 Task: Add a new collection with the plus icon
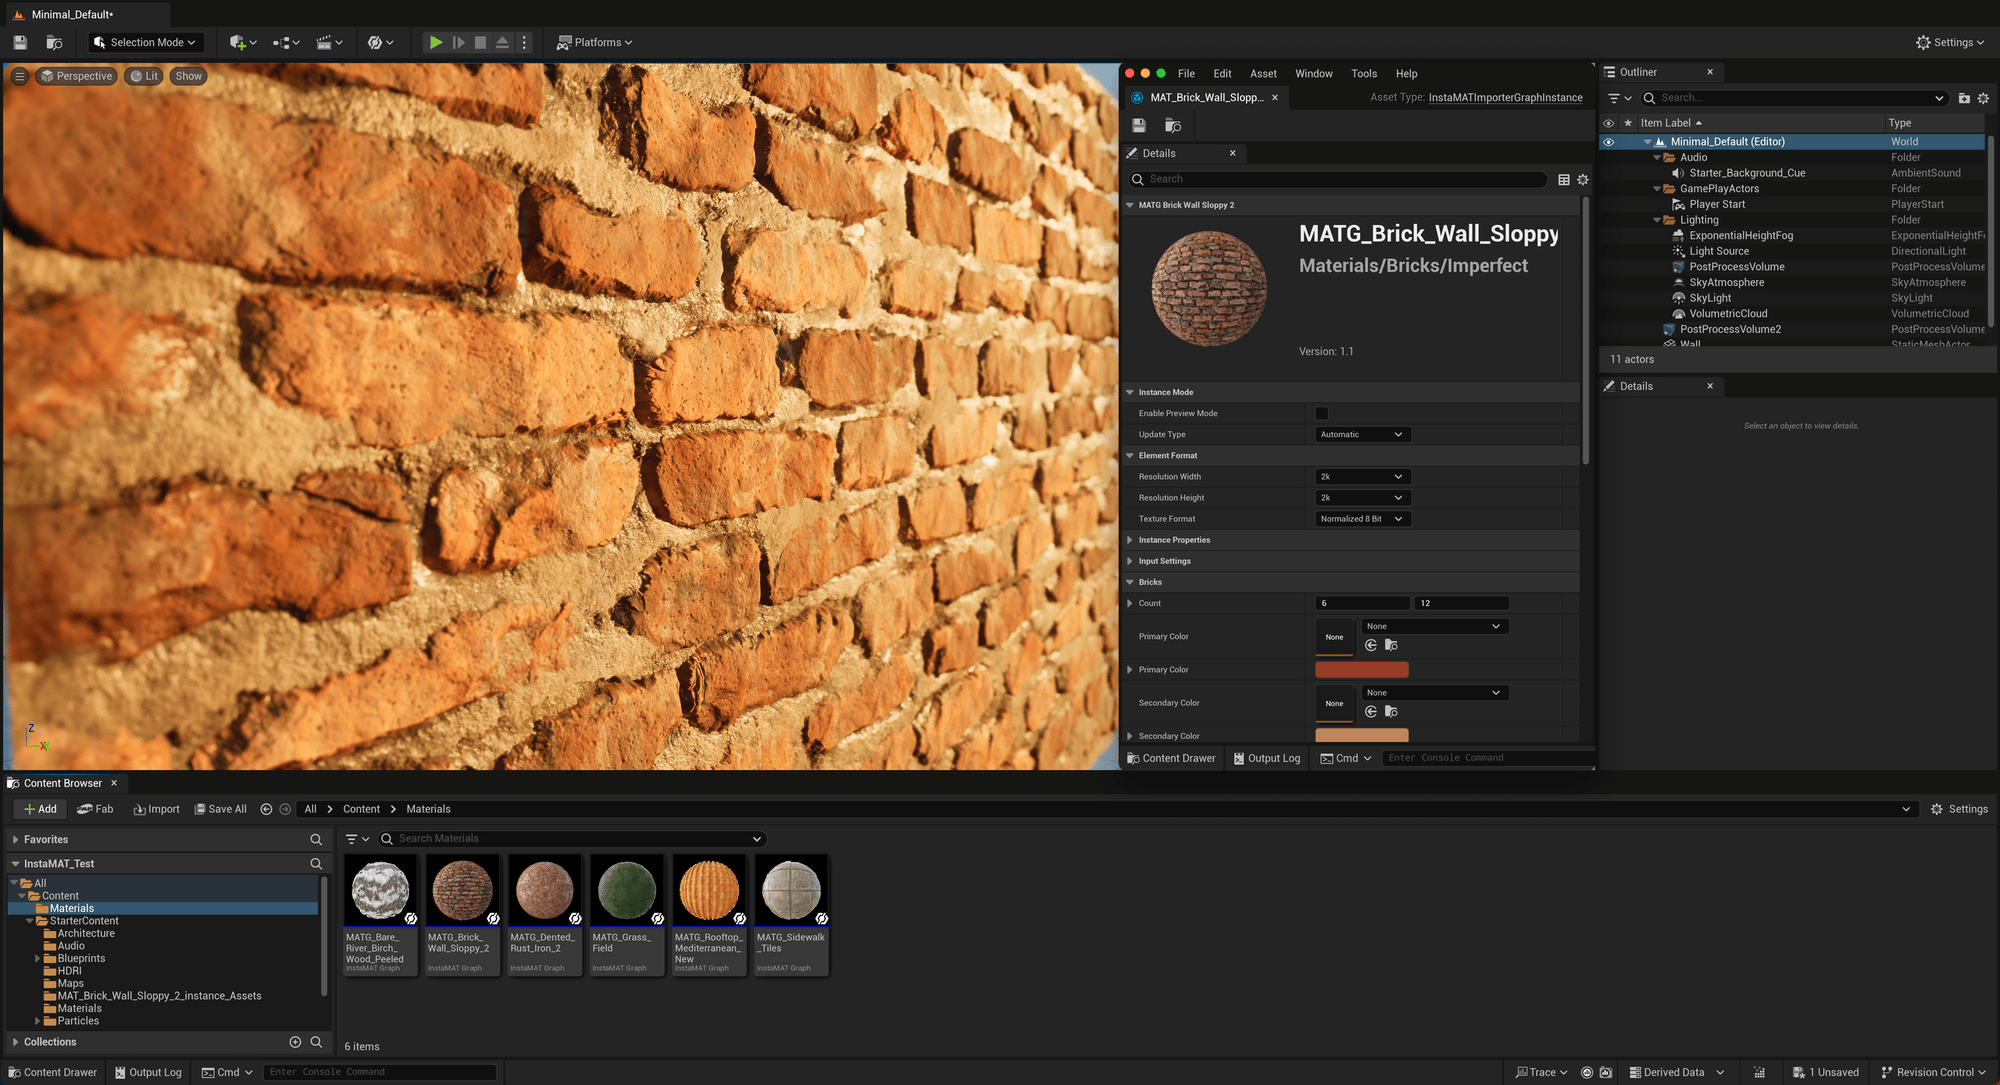295,1042
